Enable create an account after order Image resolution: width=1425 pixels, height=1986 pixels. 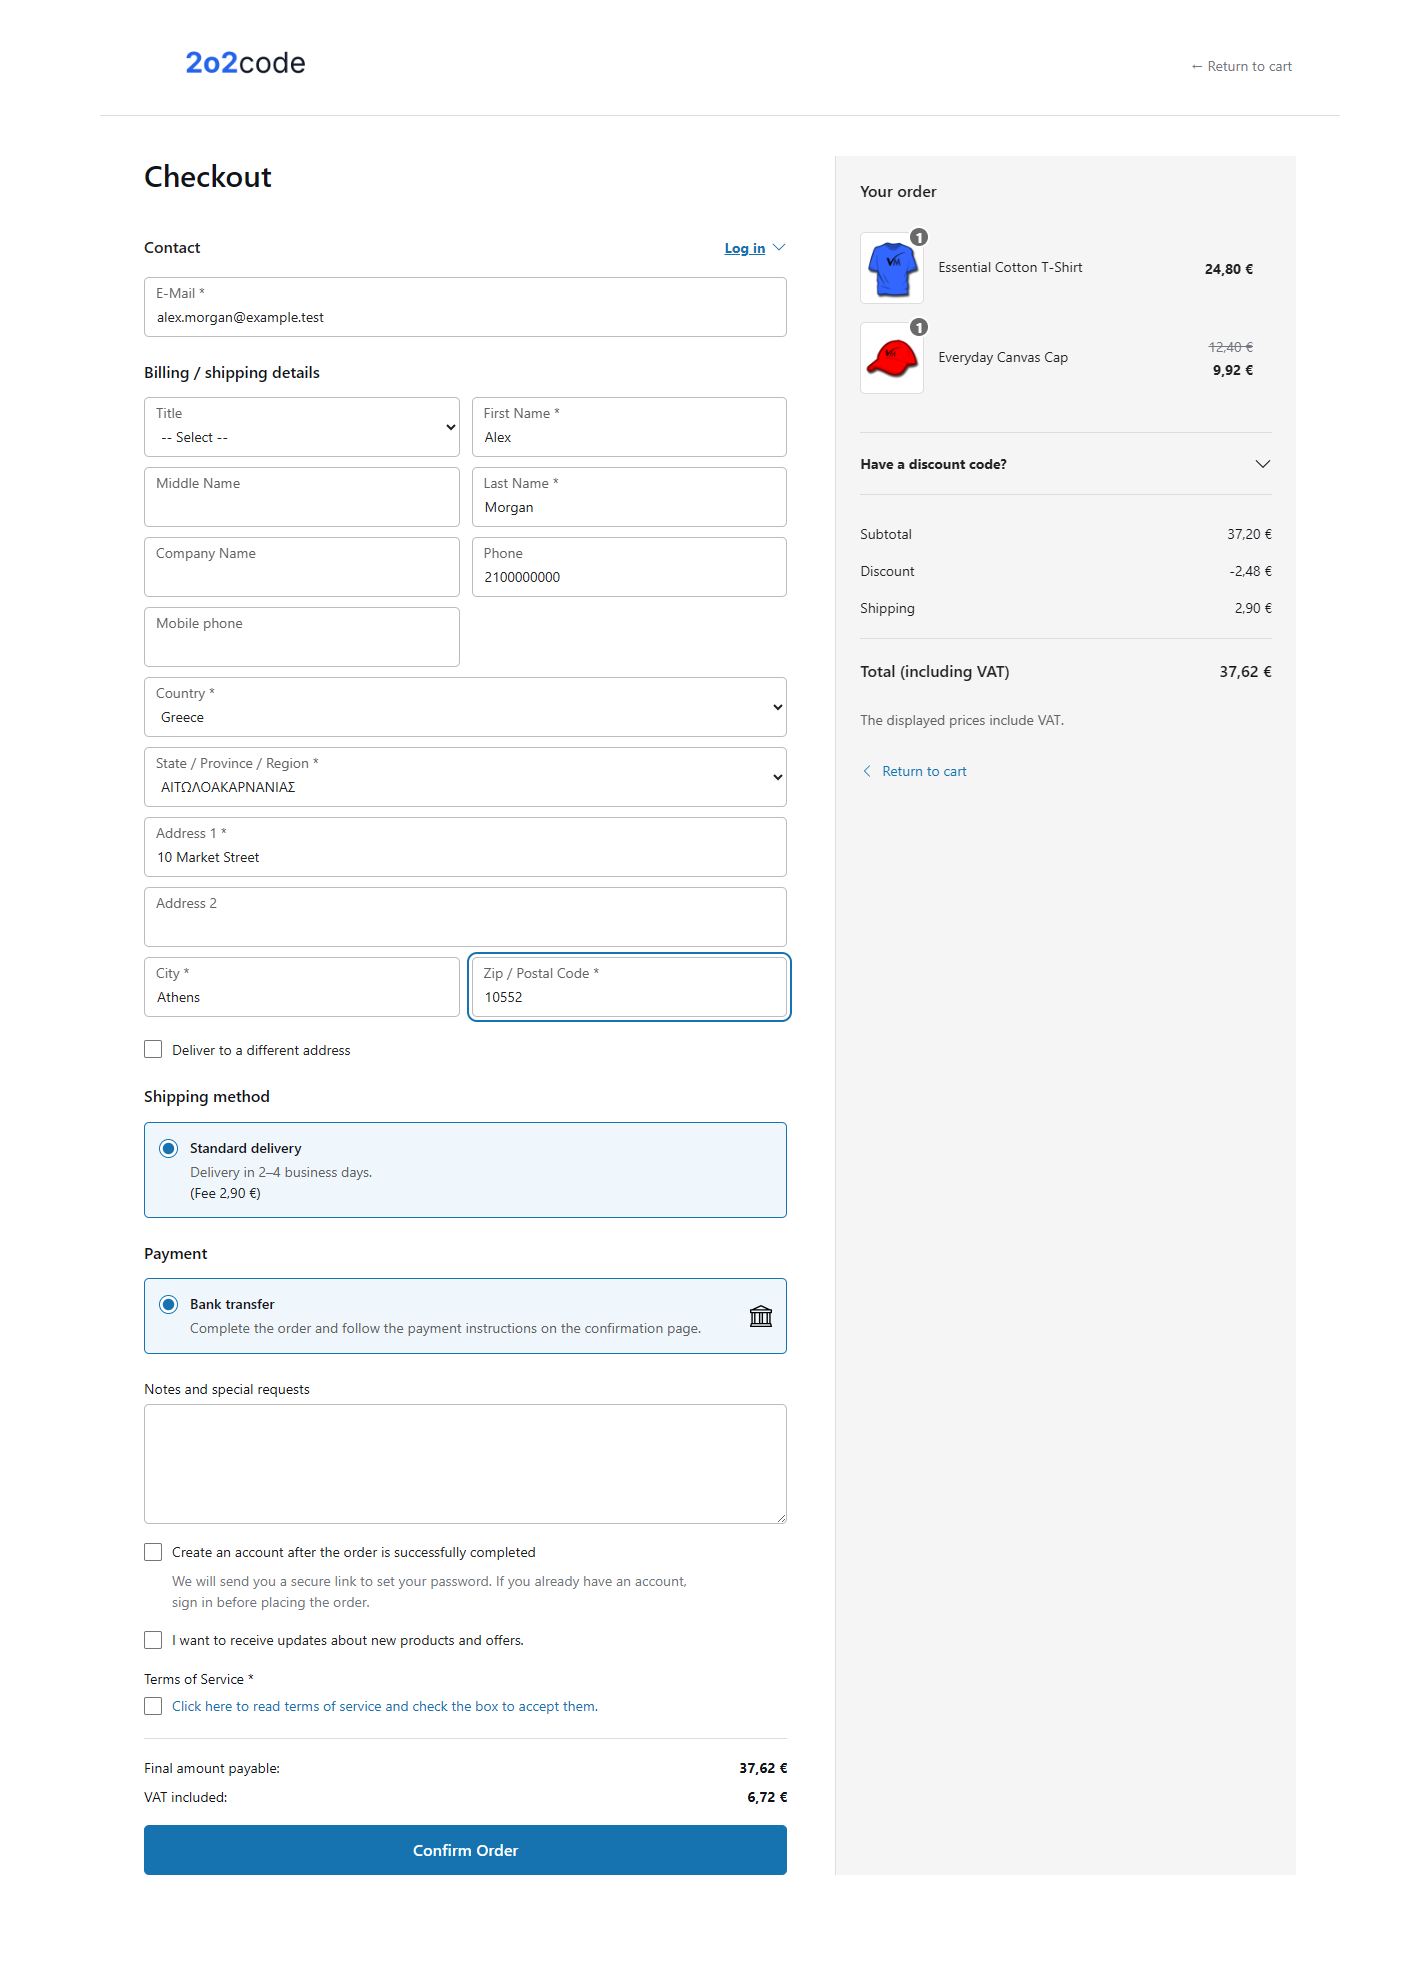click(153, 1552)
